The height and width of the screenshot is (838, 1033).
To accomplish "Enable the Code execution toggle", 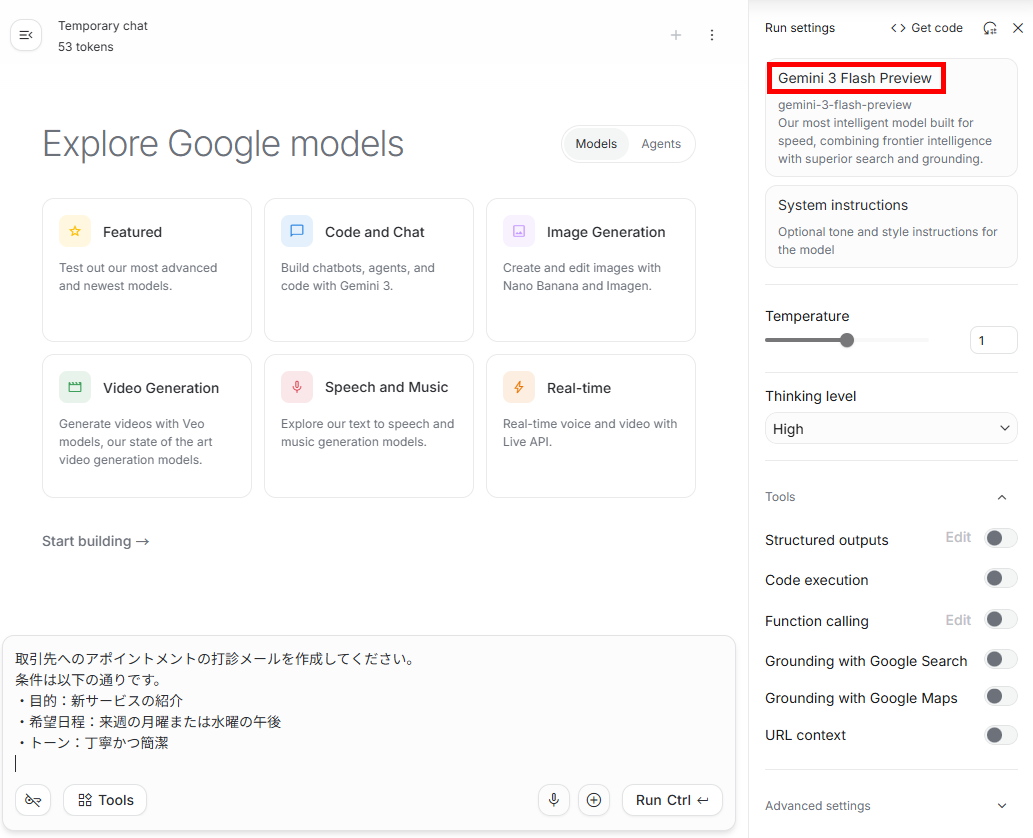I will tap(1001, 578).
